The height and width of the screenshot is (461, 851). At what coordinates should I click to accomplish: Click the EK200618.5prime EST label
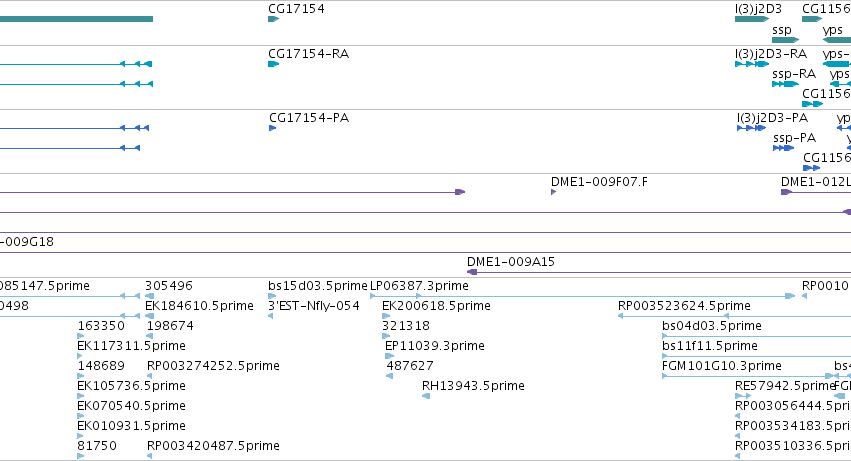(x=436, y=306)
